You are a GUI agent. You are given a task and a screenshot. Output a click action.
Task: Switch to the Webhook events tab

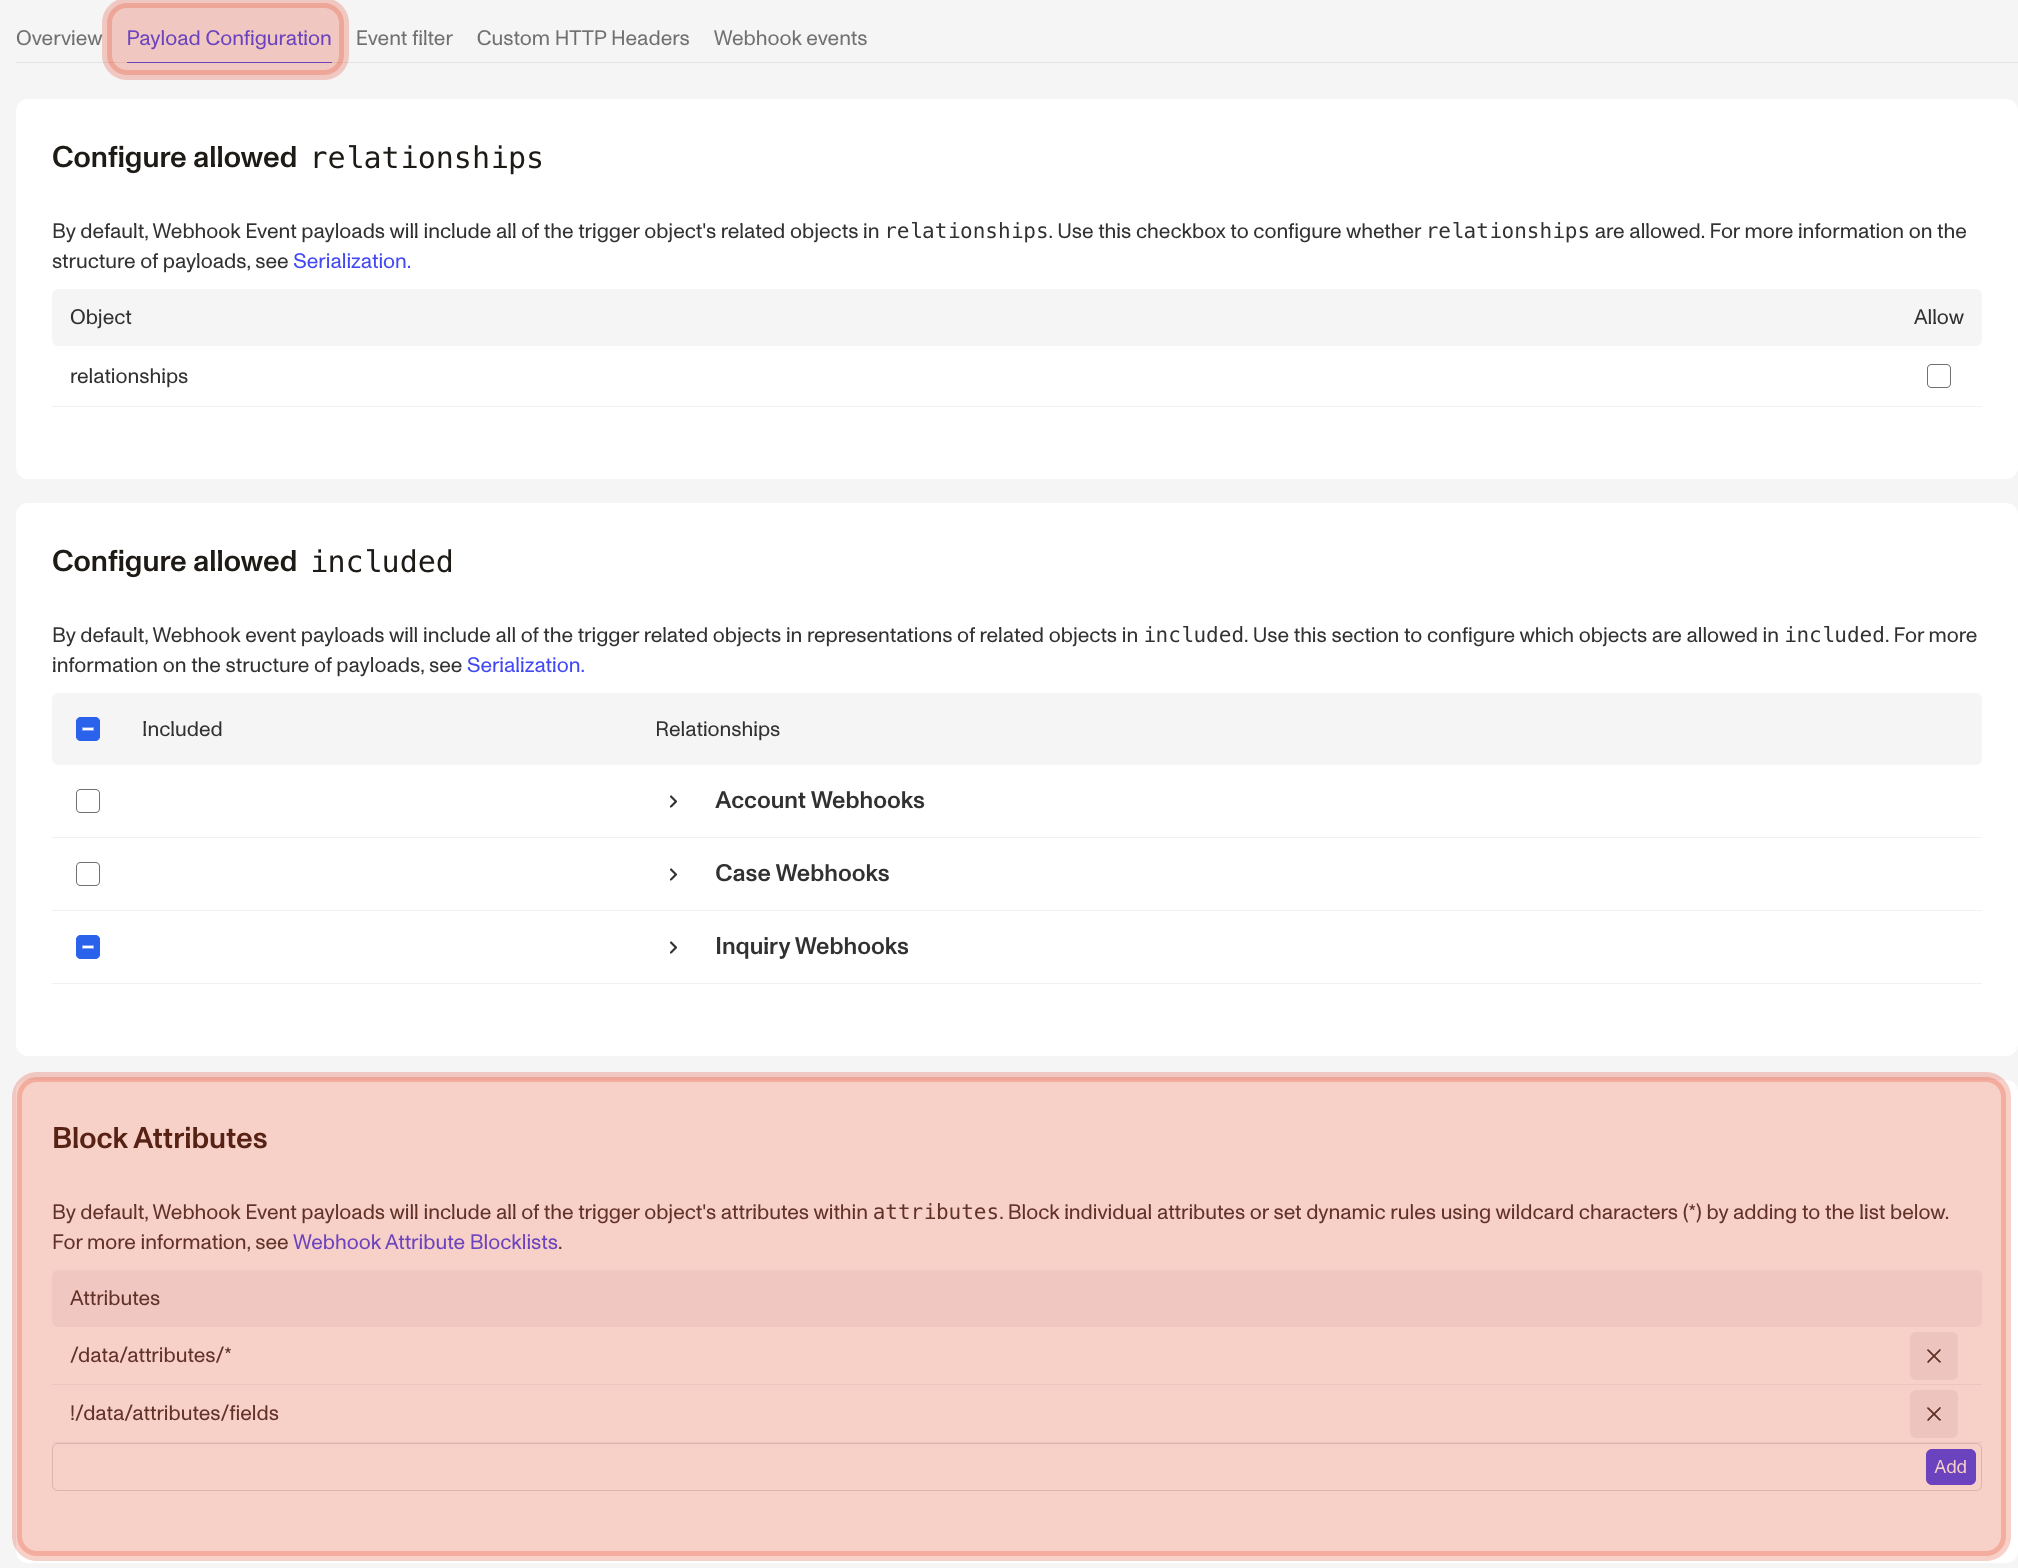pos(790,38)
